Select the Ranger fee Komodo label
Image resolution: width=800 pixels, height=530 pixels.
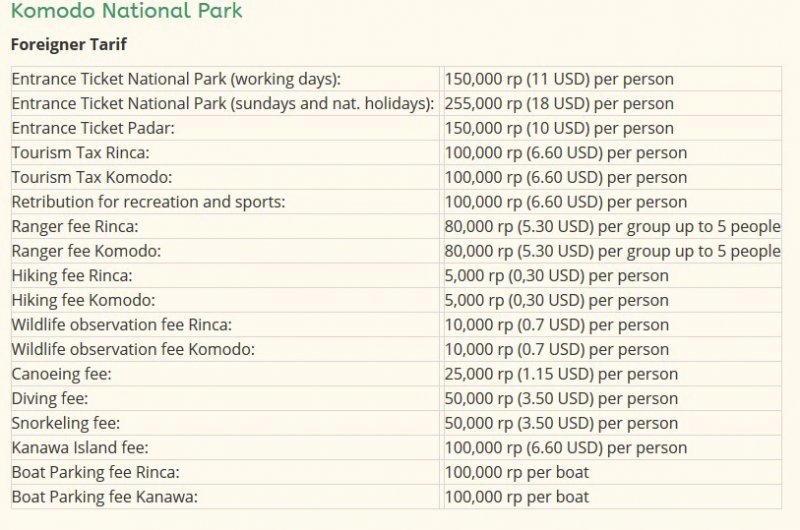tap(86, 251)
